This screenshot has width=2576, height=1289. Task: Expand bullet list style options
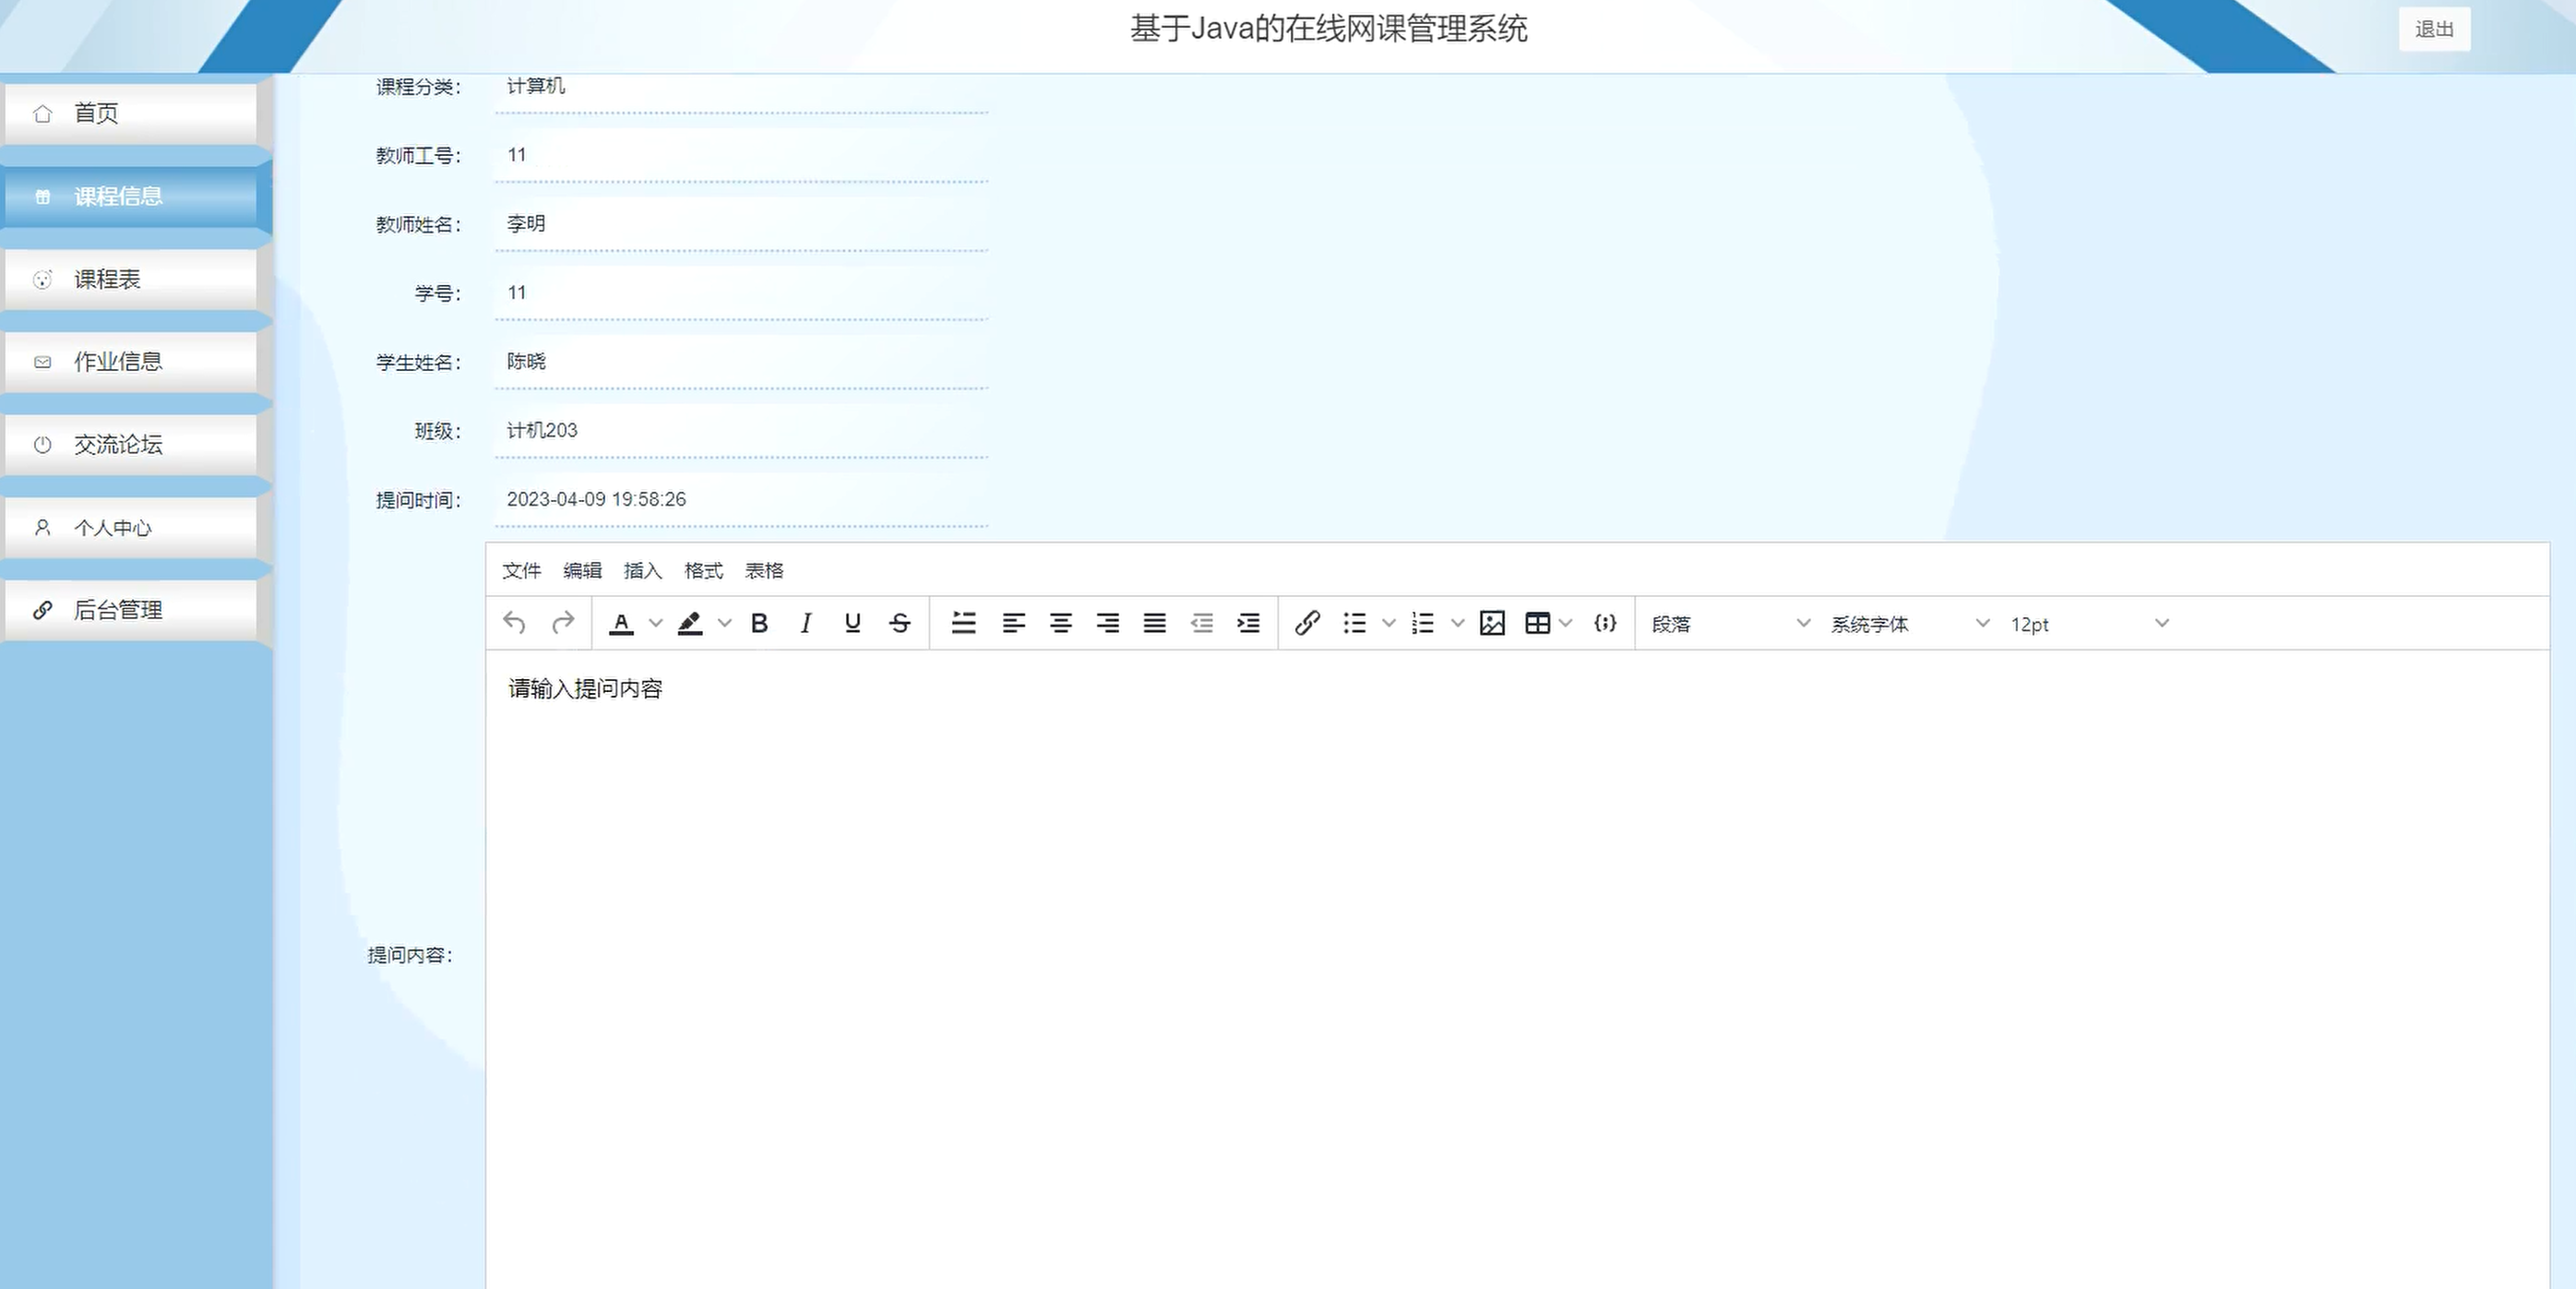coord(1389,623)
